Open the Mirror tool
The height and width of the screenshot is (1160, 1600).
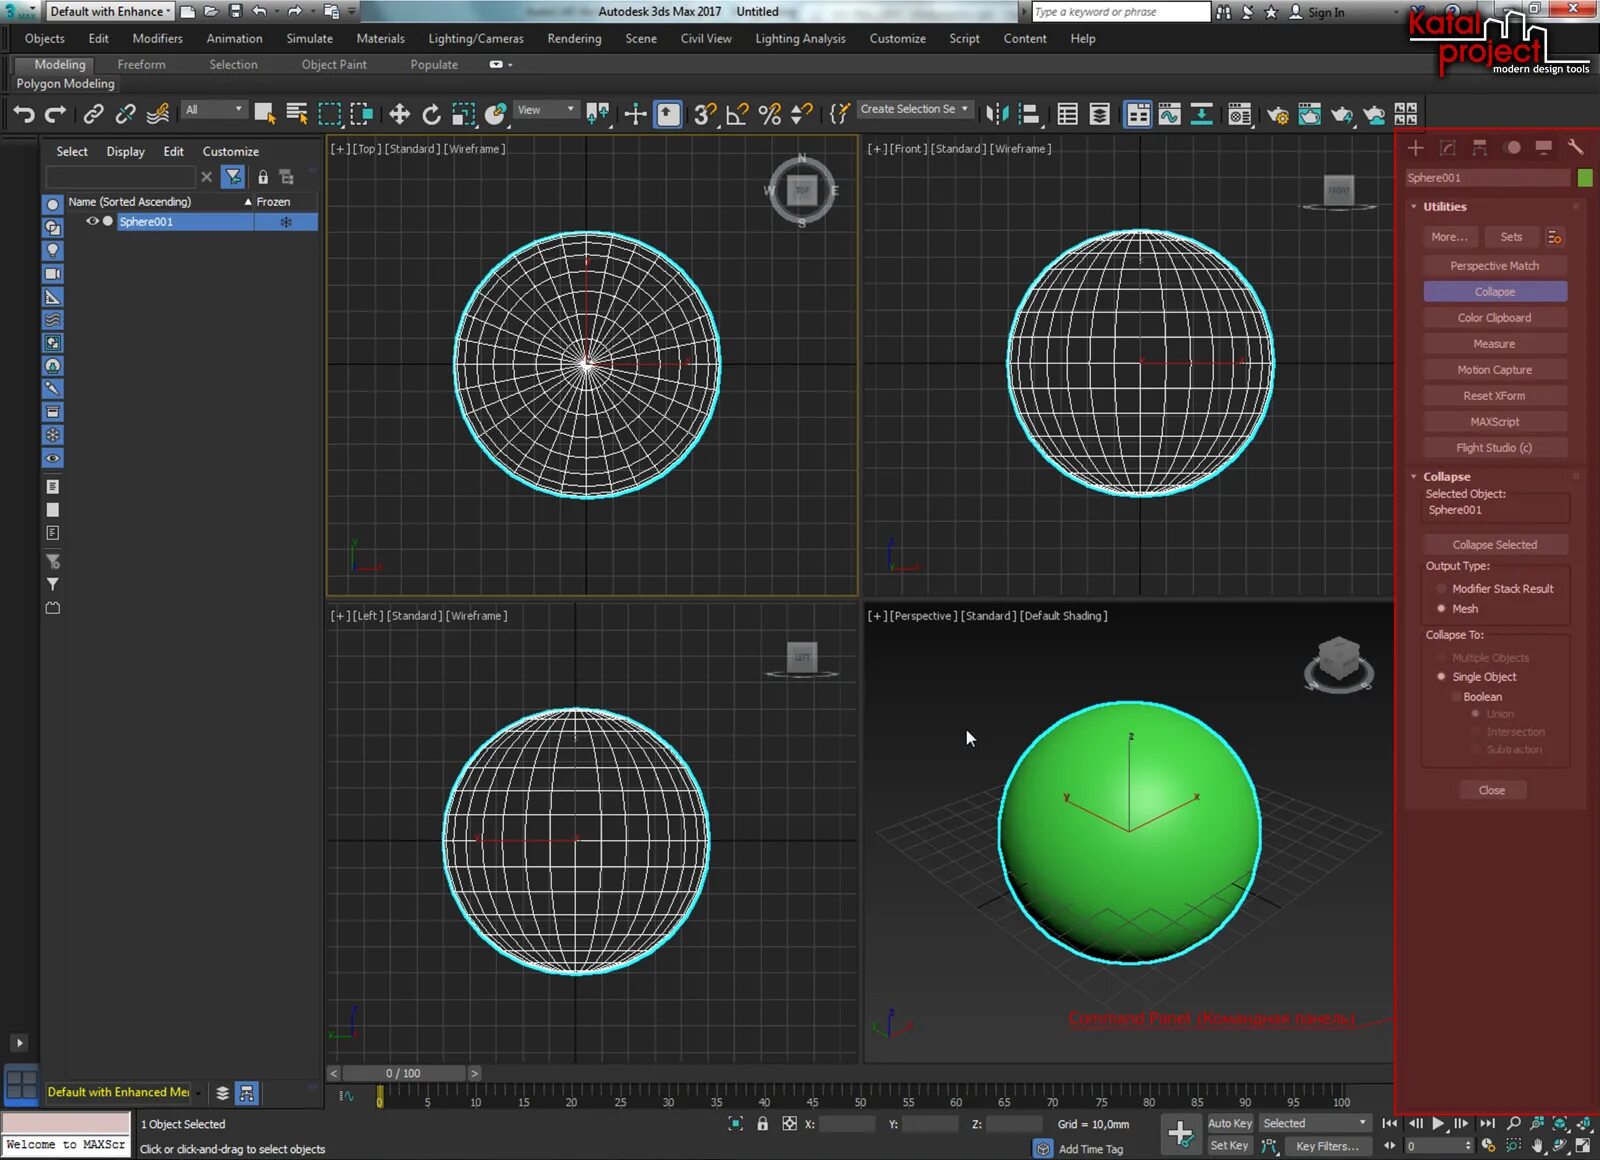pos(997,114)
